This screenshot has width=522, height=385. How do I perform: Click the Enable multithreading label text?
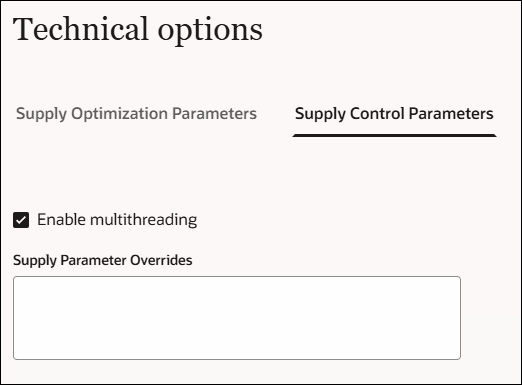tap(117, 220)
